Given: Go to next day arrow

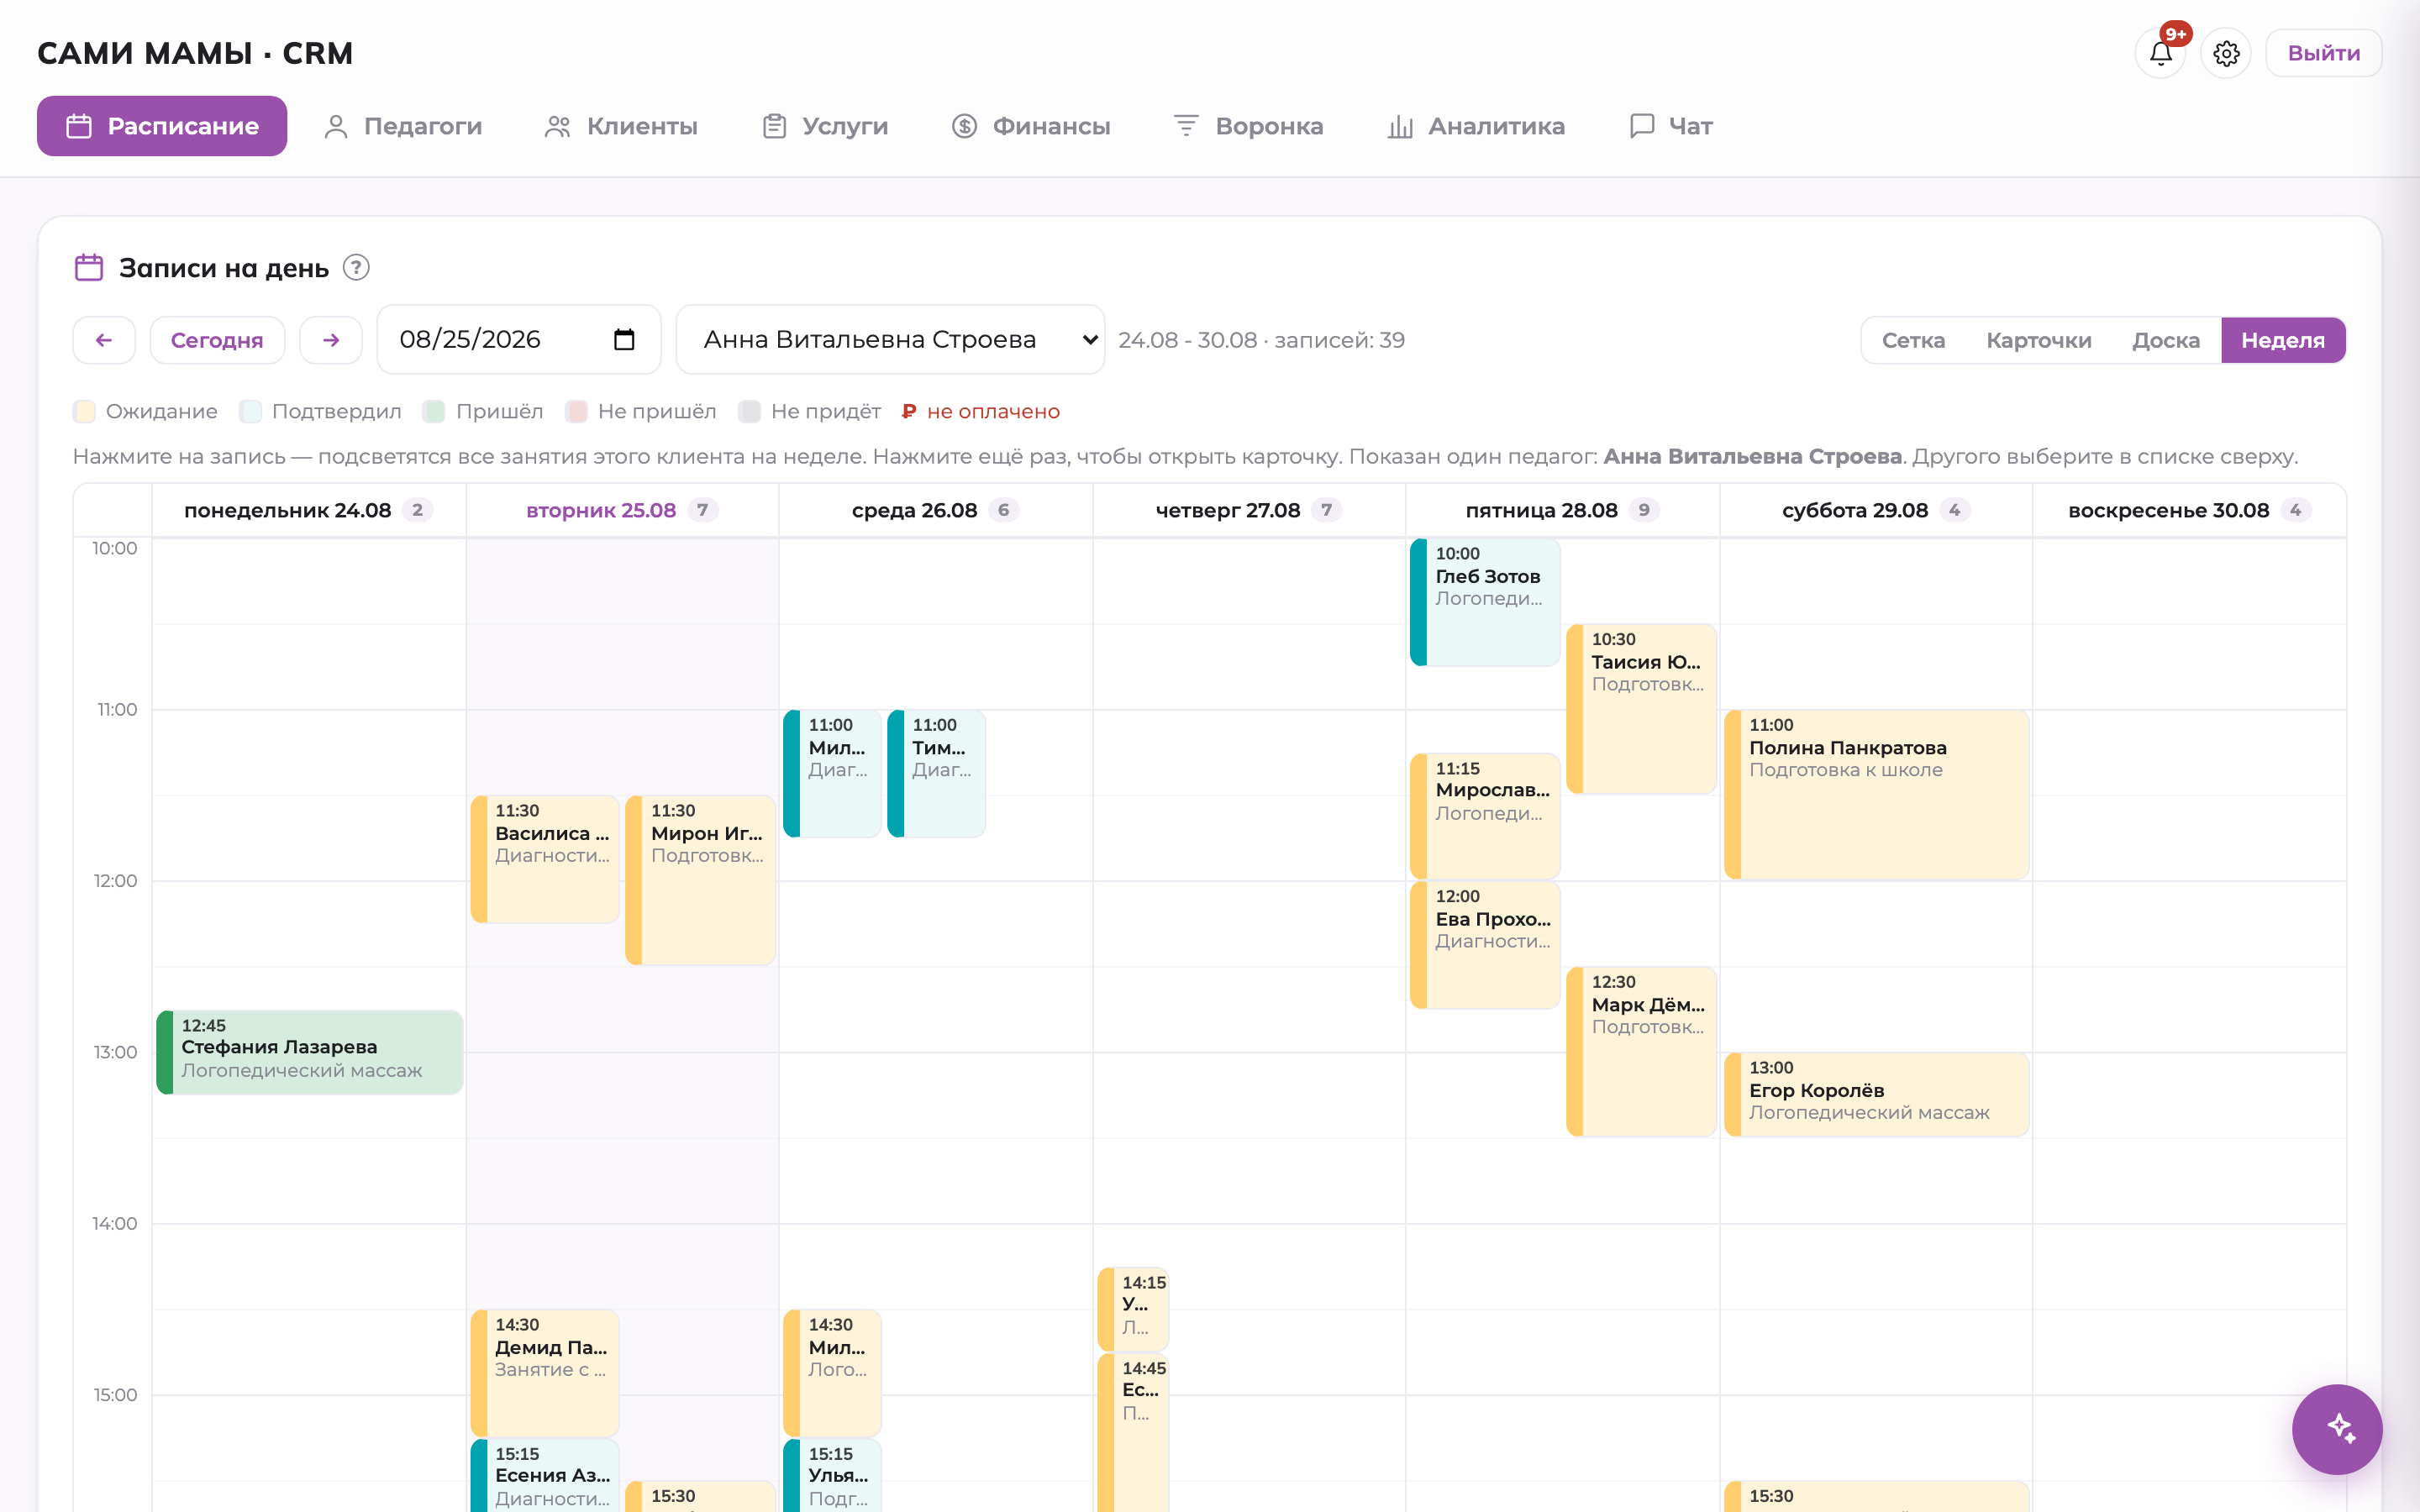Looking at the screenshot, I should coord(331,340).
